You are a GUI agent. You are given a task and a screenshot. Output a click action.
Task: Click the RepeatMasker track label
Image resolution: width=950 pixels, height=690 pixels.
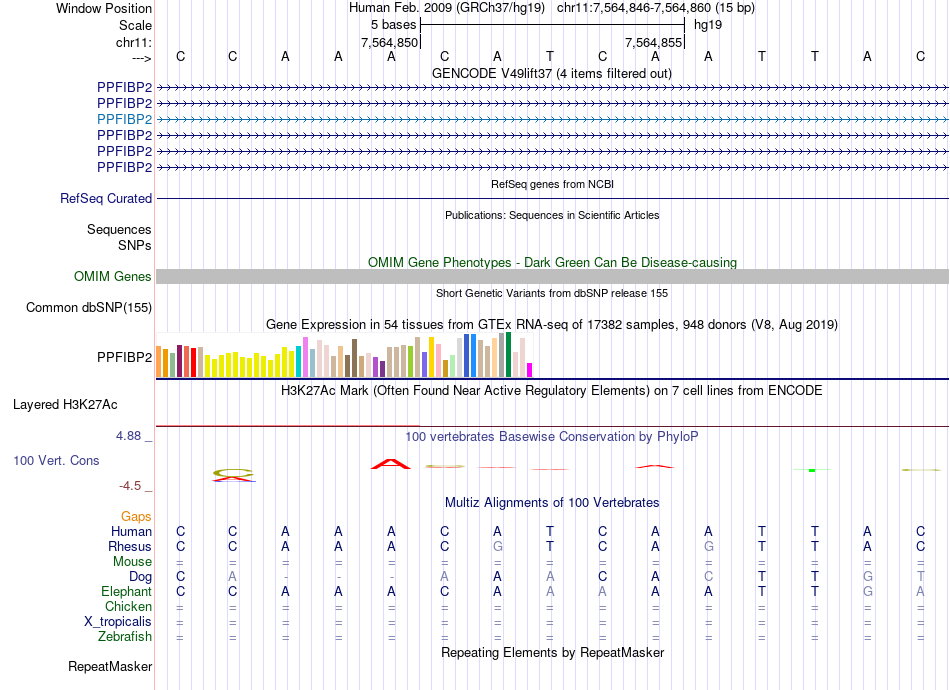point(110,666)
